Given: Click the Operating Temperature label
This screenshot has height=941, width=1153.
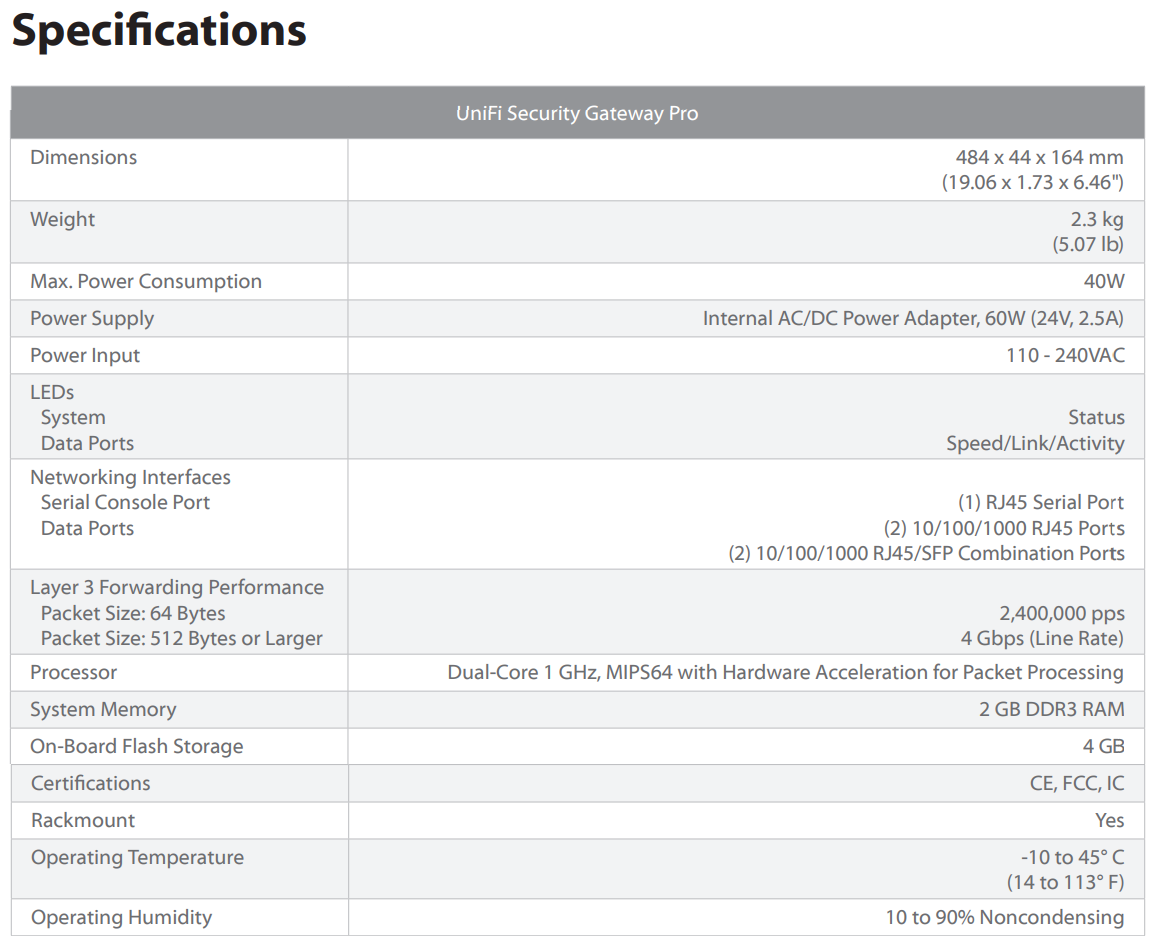Looking at the screenshot, I should [138, 858].
